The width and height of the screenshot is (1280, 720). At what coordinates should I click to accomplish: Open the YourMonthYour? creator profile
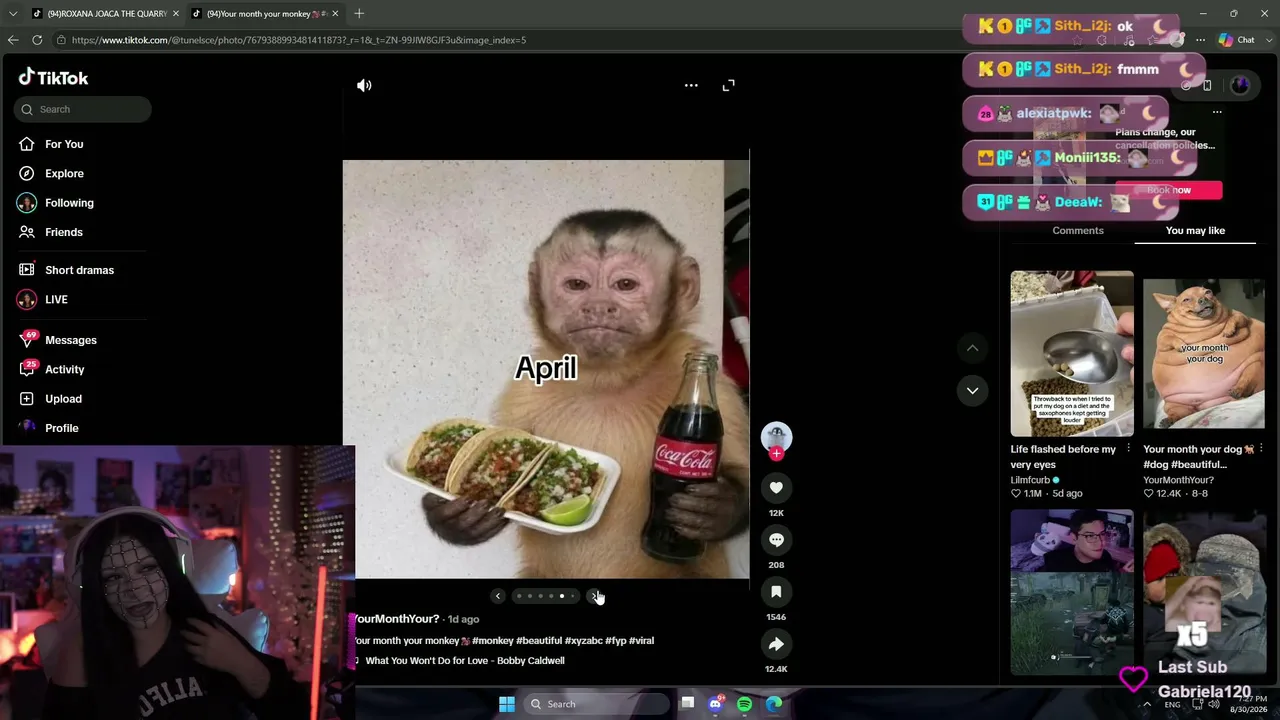click(x=396, y=619)
